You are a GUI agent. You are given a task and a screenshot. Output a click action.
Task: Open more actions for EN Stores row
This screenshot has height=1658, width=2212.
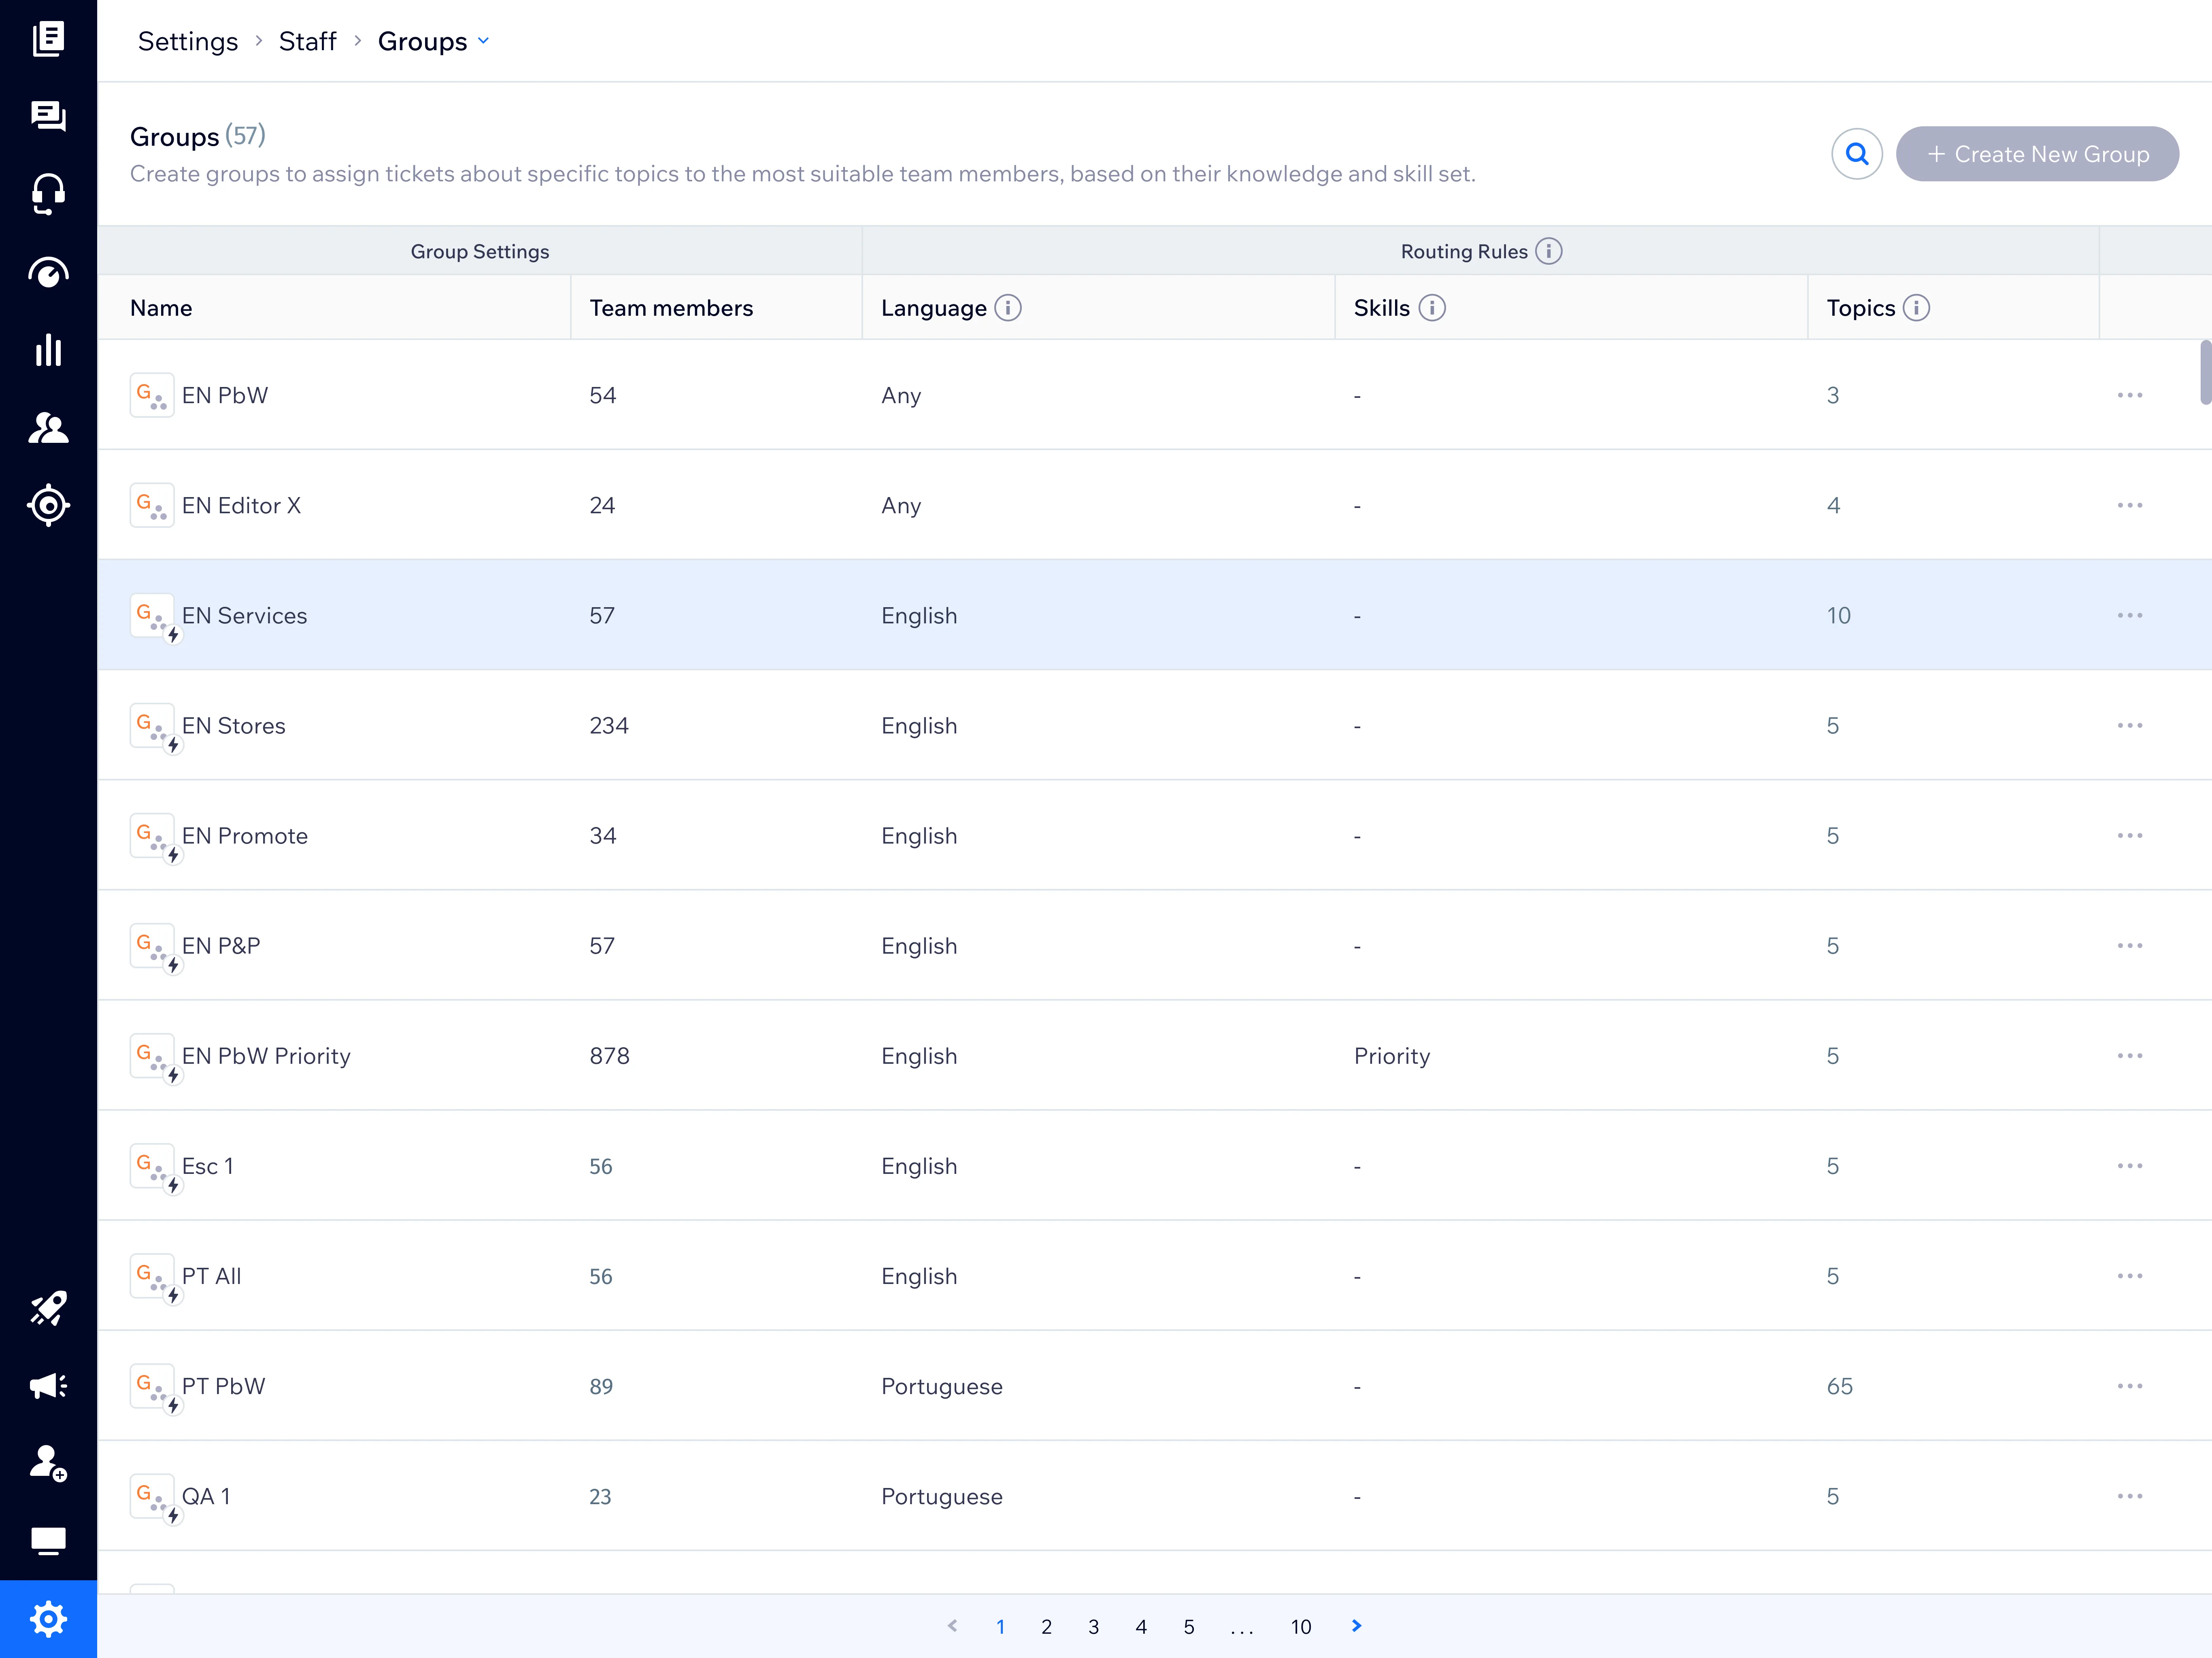click(x=2130, y=725)
